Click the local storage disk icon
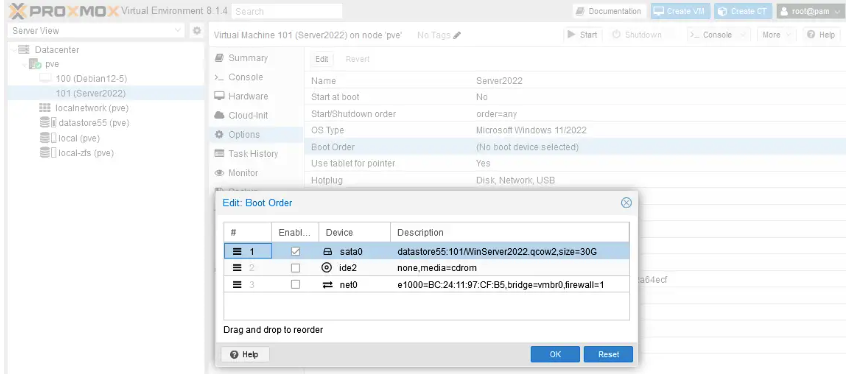 [48, 138]
